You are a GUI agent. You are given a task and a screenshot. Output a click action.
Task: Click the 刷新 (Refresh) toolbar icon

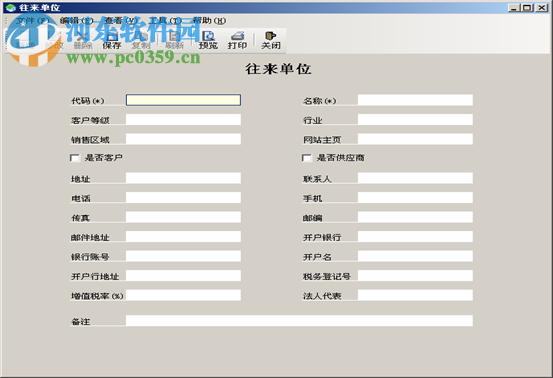174,40
